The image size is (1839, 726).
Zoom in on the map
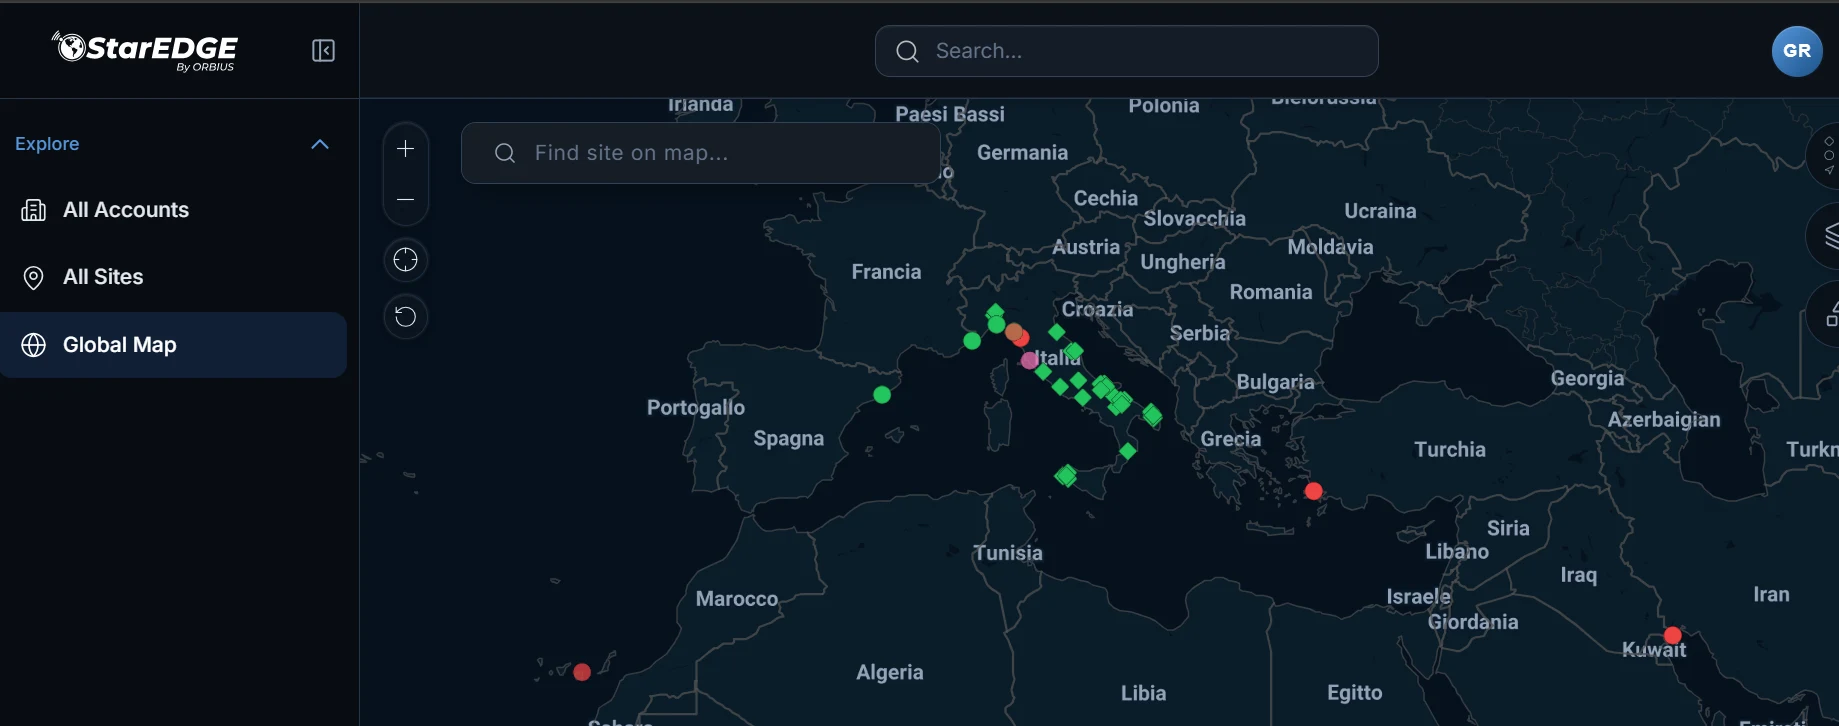(405, 149)
